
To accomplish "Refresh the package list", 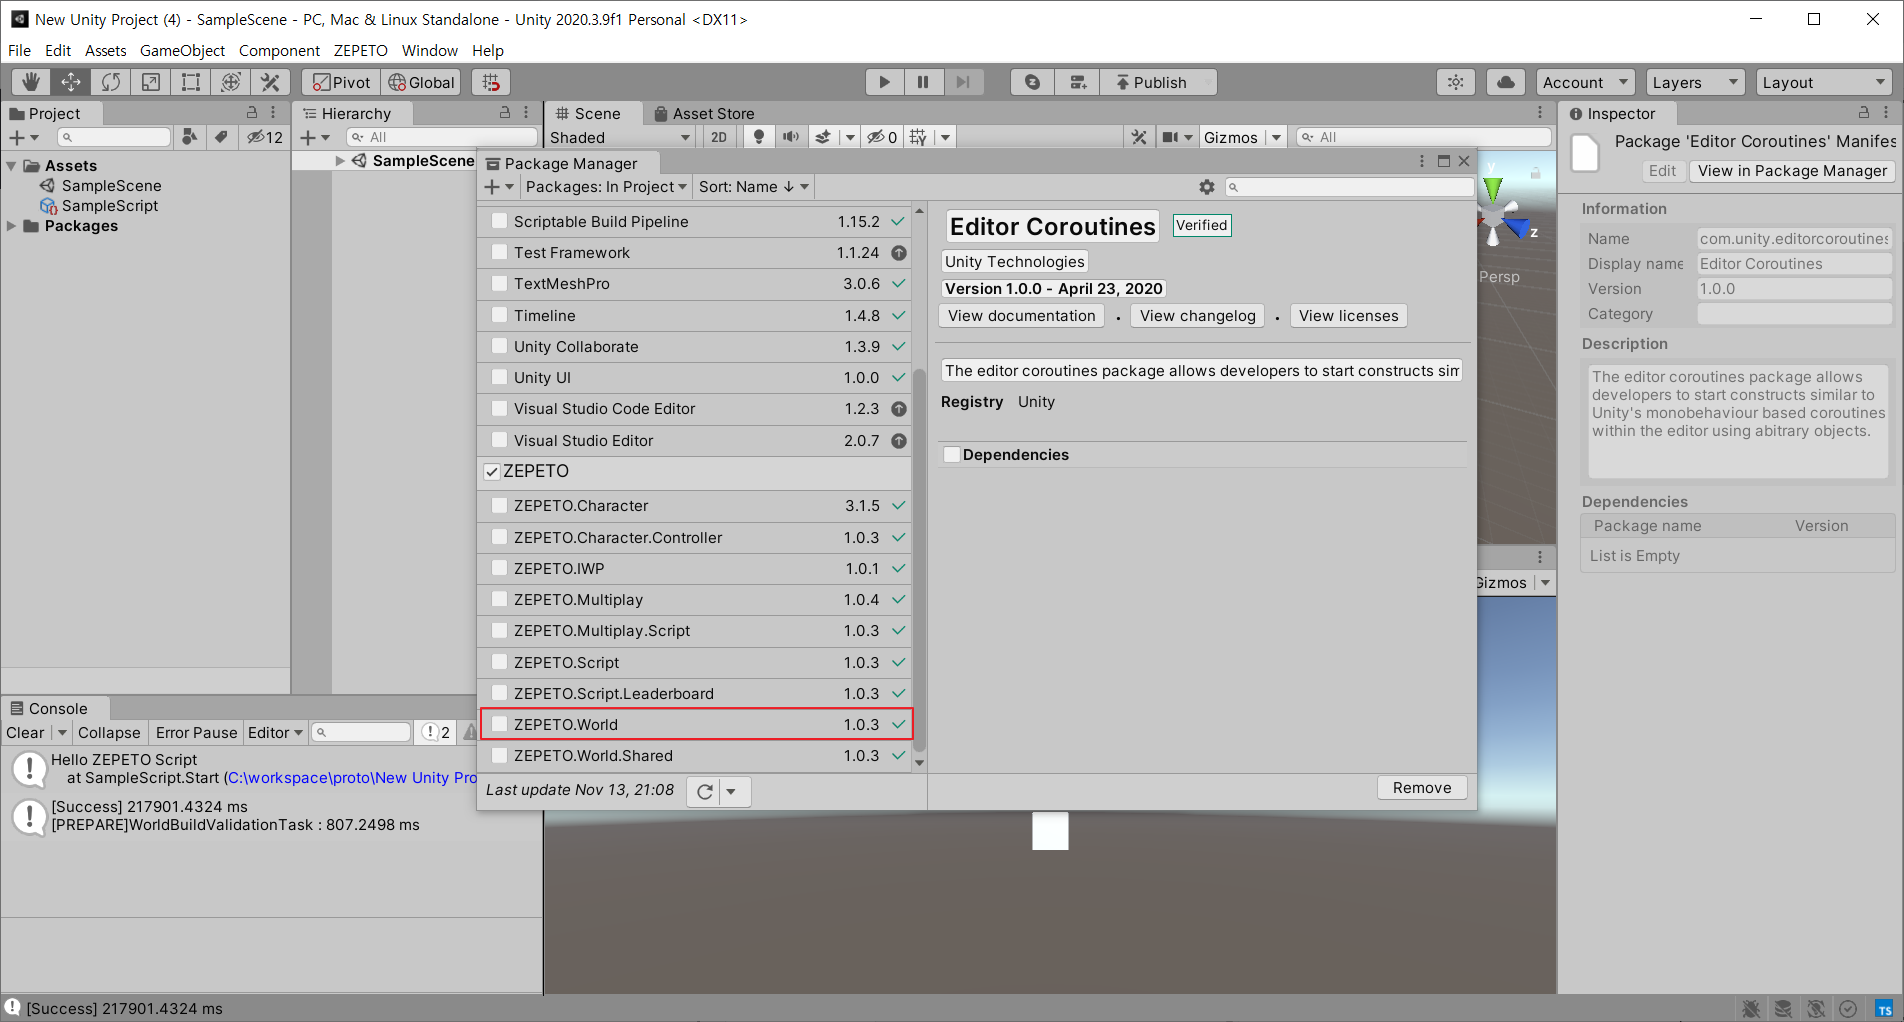I will point(705,791).
